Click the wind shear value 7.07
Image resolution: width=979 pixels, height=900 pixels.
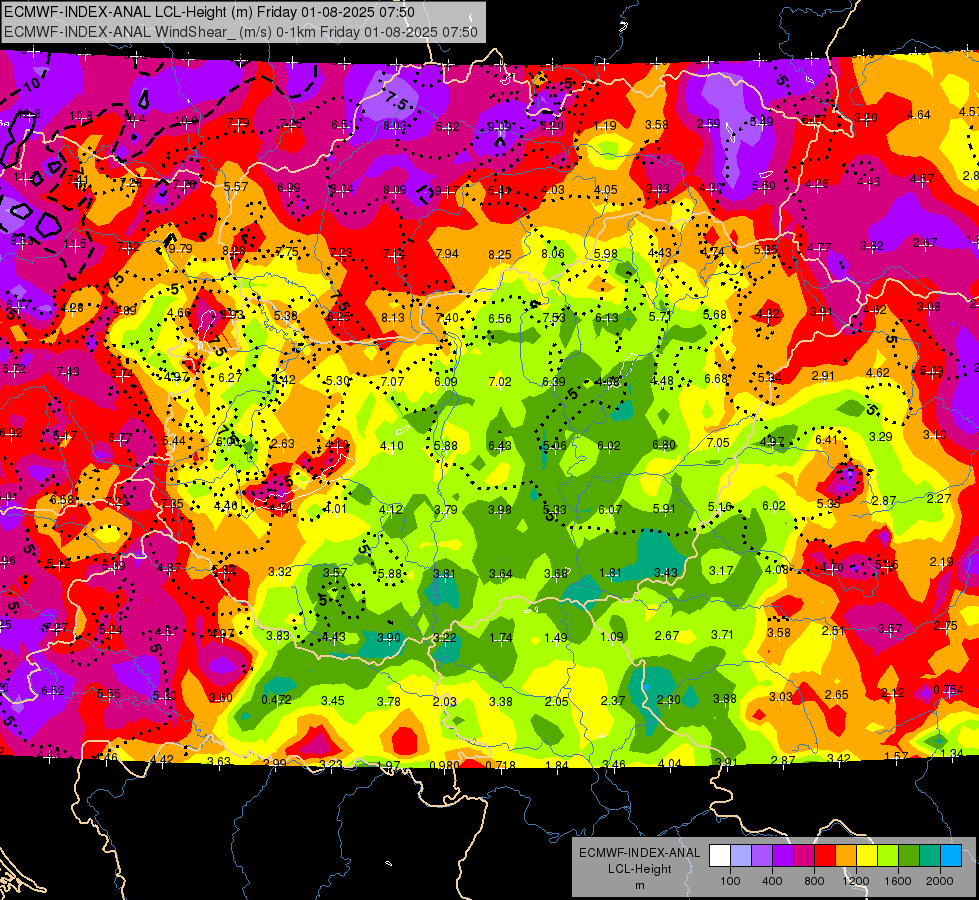coord(392,381)
